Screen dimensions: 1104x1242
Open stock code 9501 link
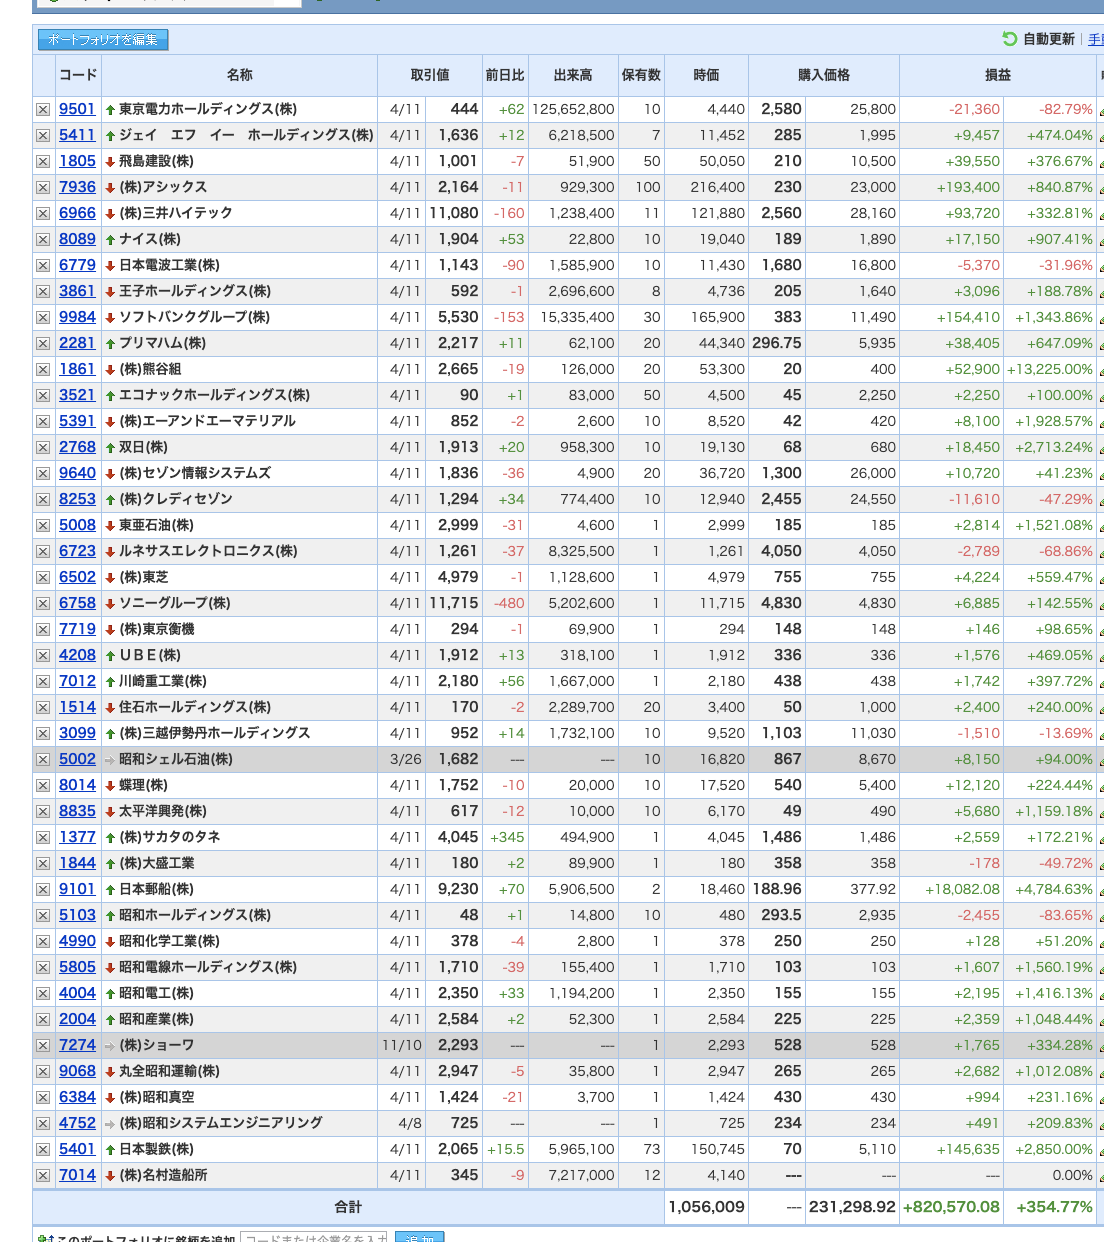pyautogui.click(x=77, y=109)
